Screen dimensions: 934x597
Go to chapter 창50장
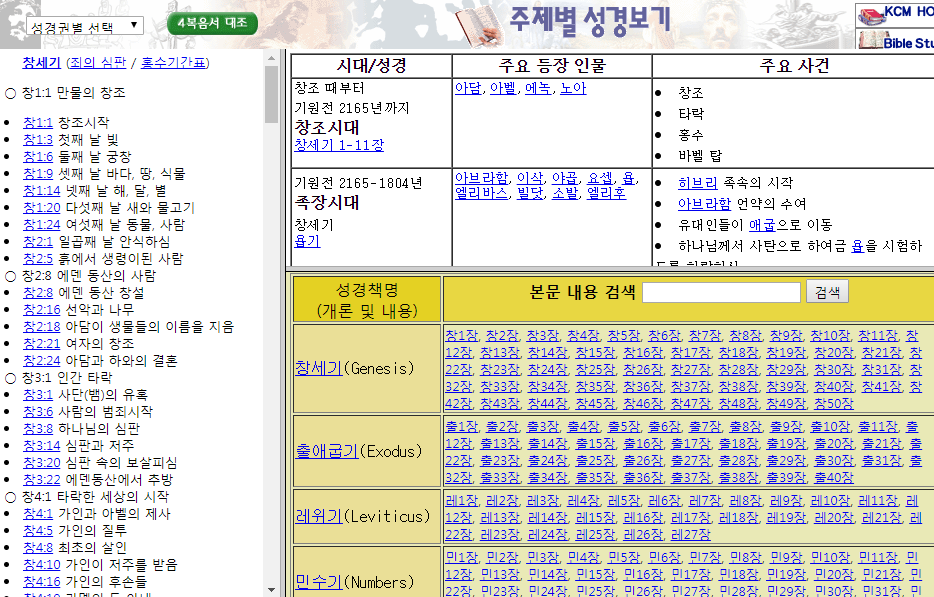tap(833, 403)
